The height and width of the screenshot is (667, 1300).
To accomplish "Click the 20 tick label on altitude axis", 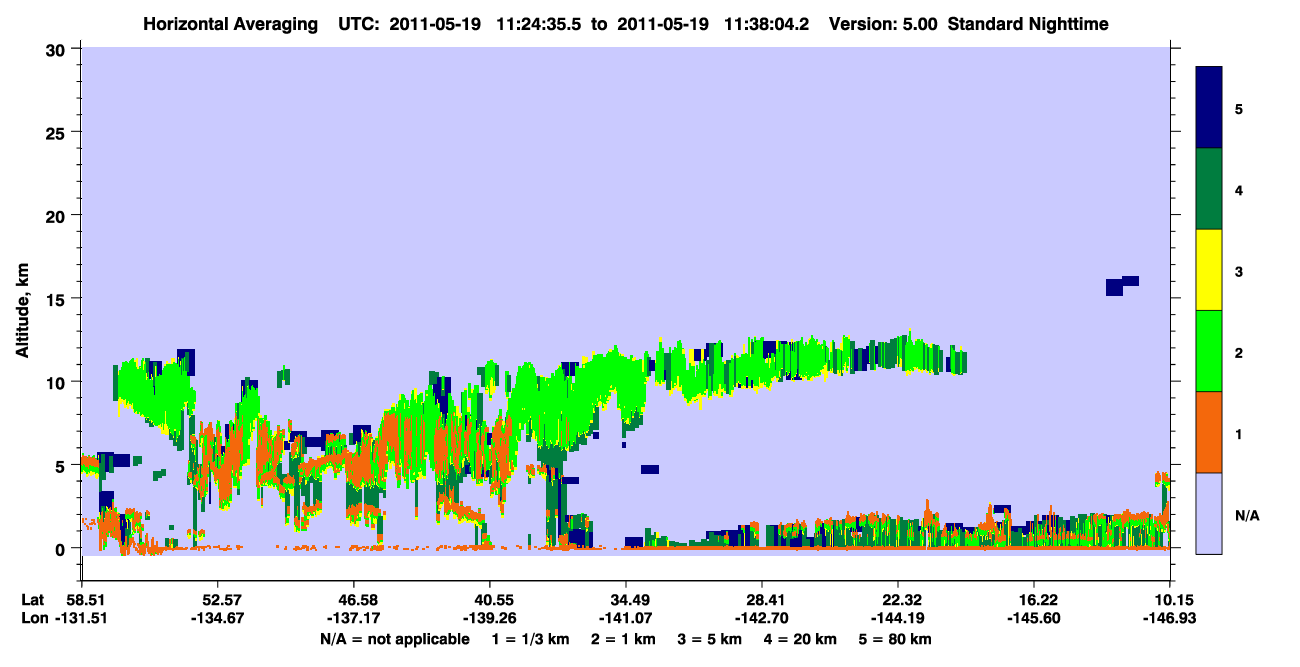I will pyautogui.click(x=56, y=215).
